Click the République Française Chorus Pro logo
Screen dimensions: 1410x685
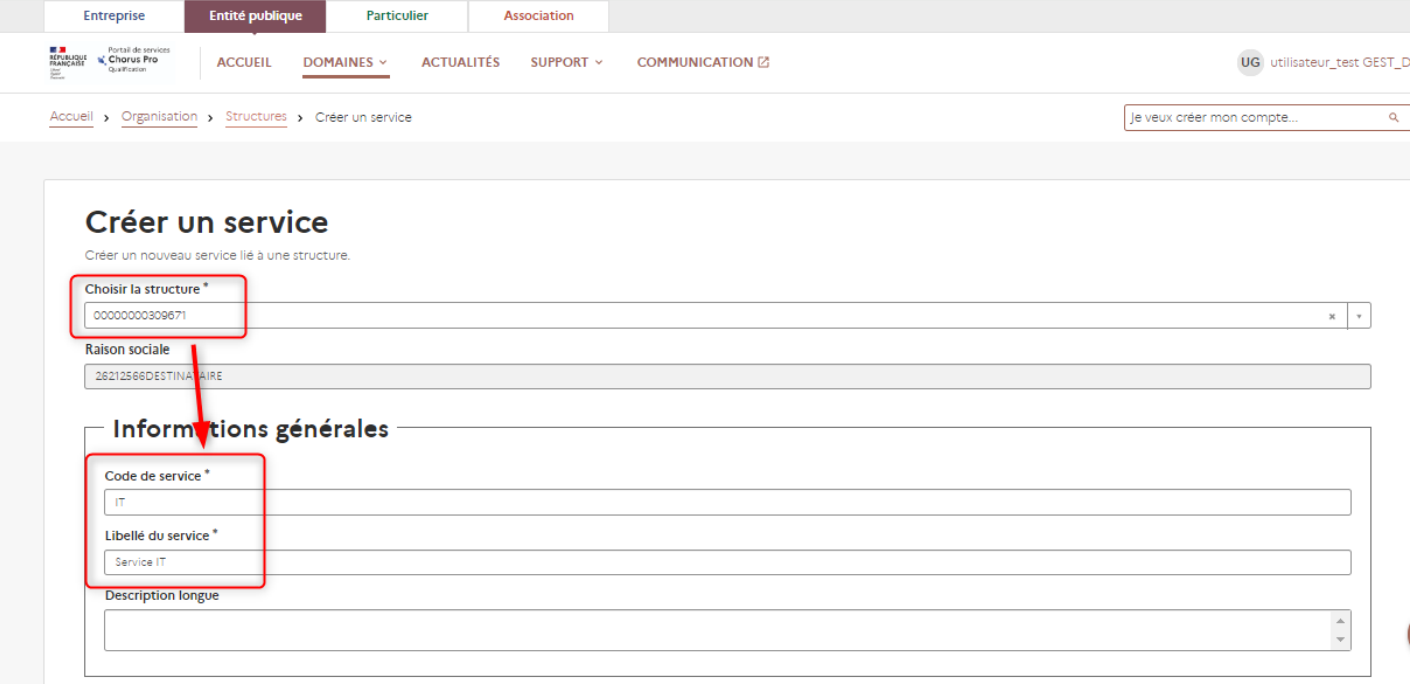[x=110, y=62]
